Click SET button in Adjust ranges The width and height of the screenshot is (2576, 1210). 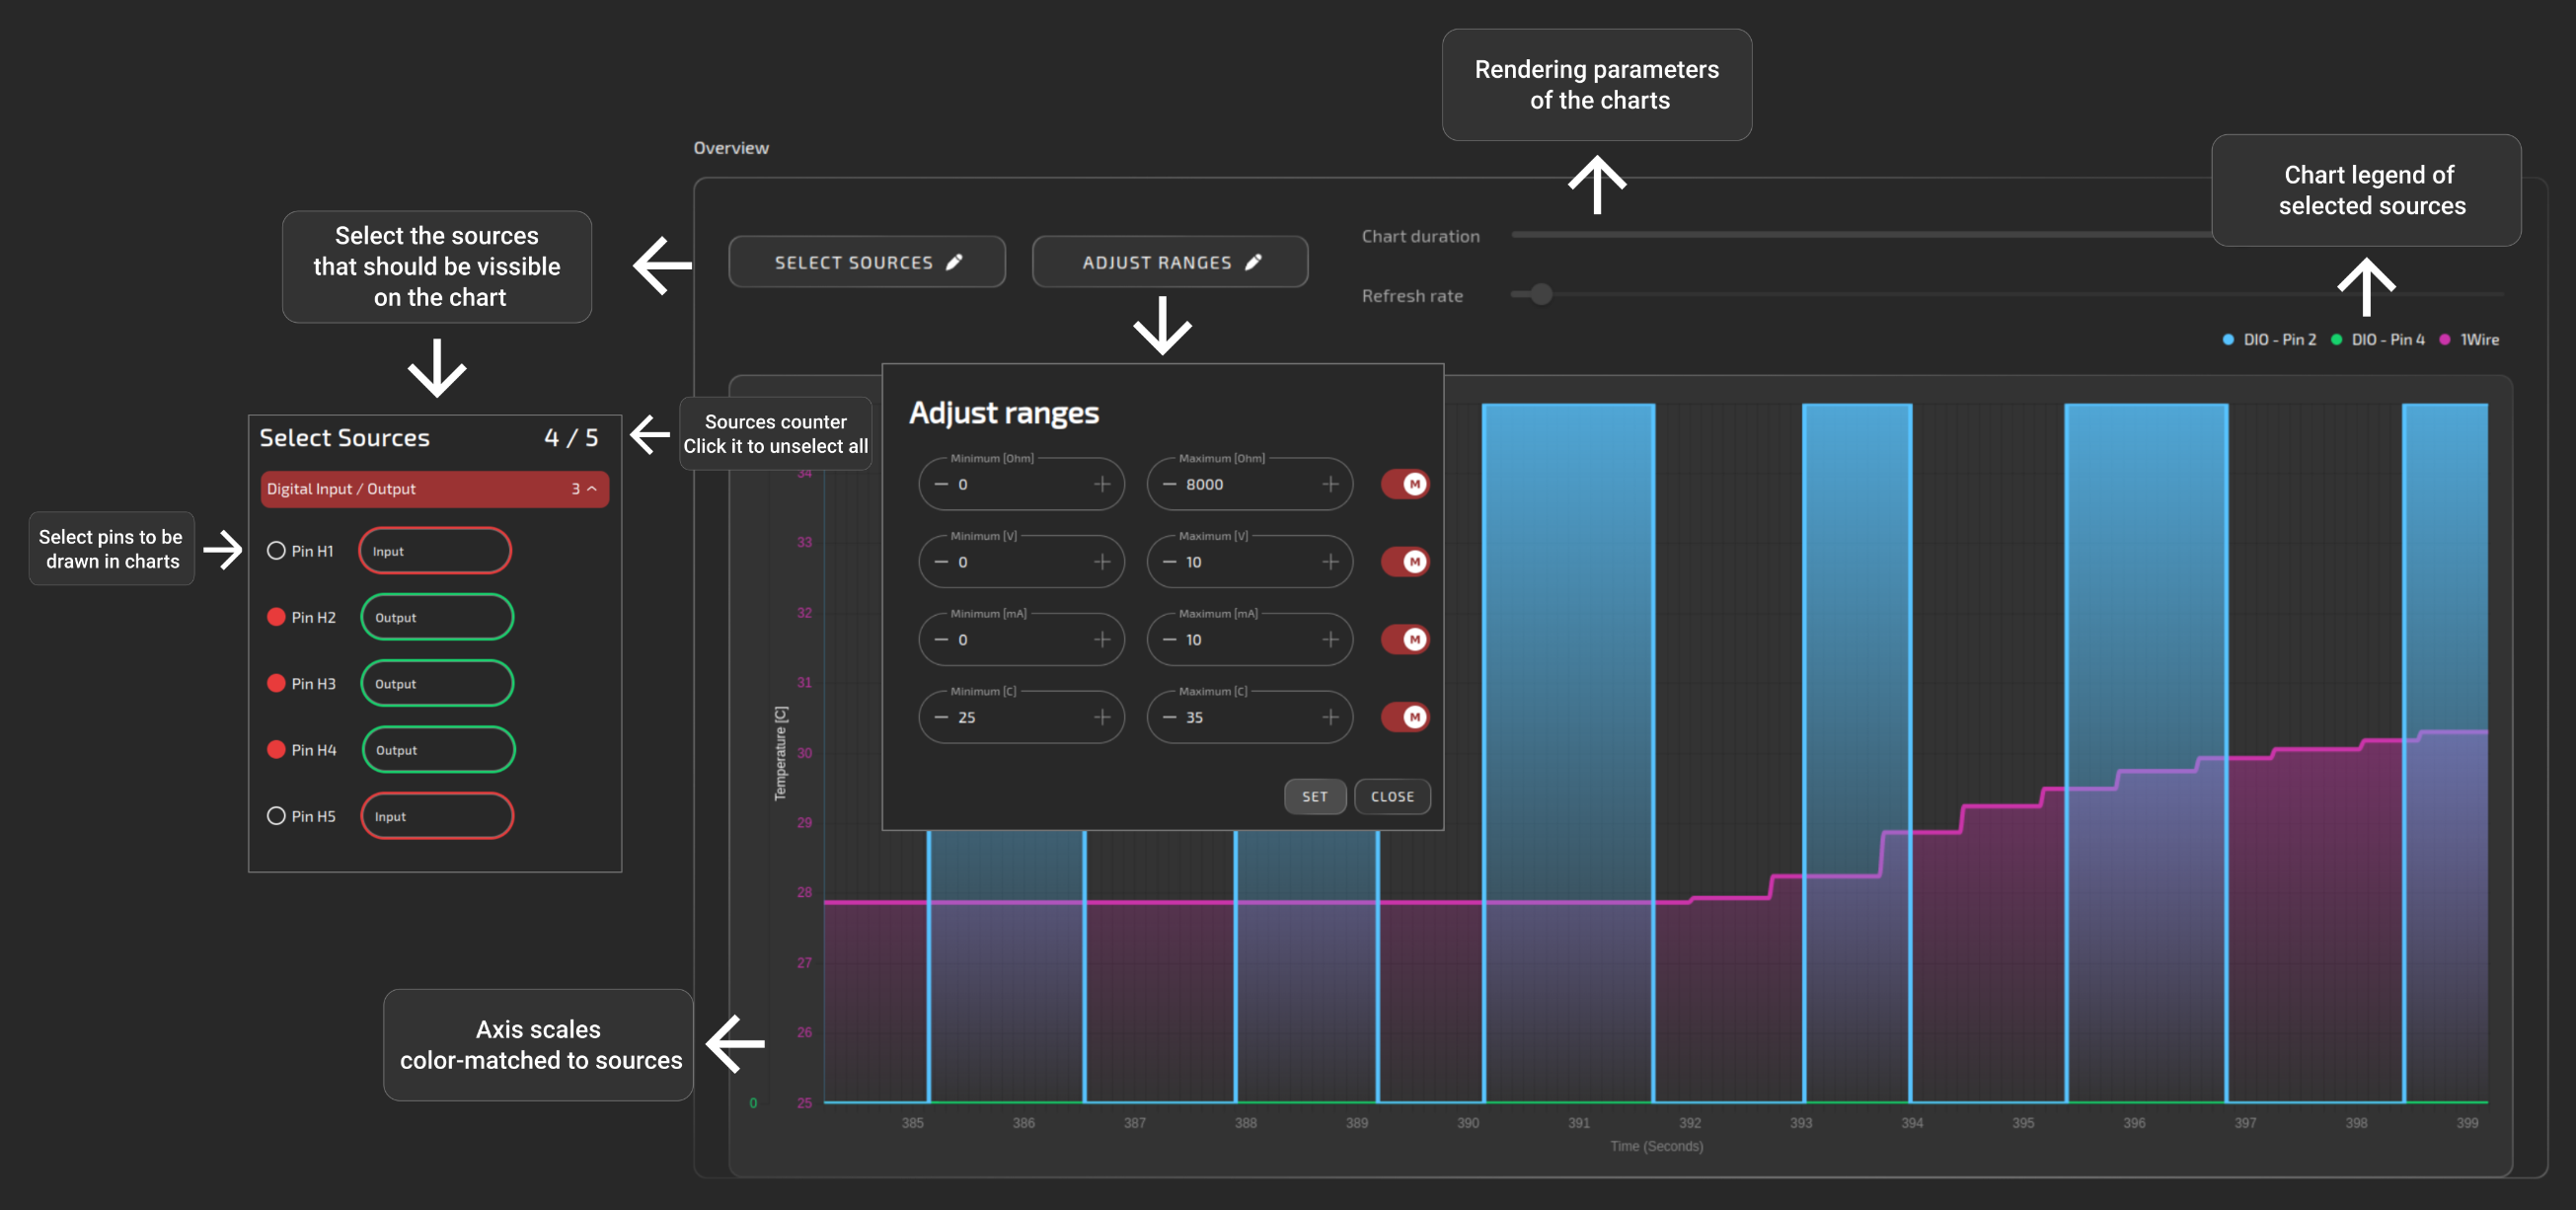click(1314, 797)
